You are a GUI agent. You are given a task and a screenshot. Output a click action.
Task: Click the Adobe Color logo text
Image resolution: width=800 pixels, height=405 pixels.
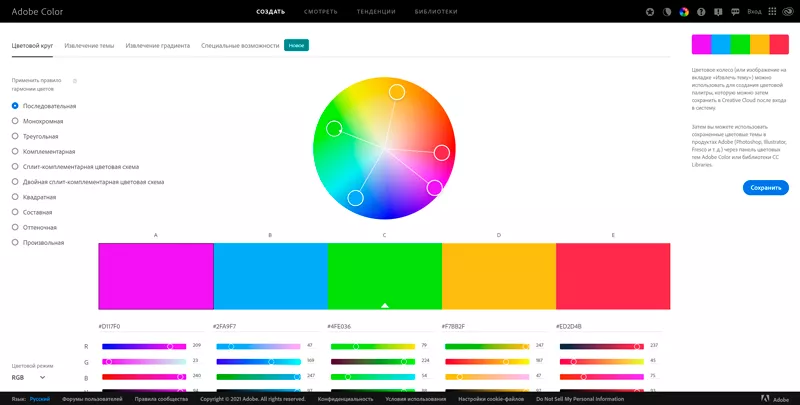pyautogui.click(x=37, y=12)
